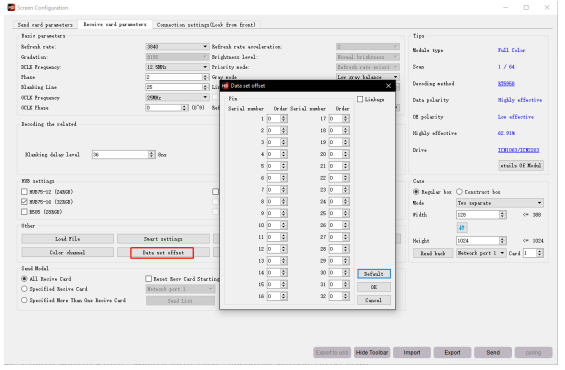Click the Color channel button
565x370 pixels.
coord(67,253)
